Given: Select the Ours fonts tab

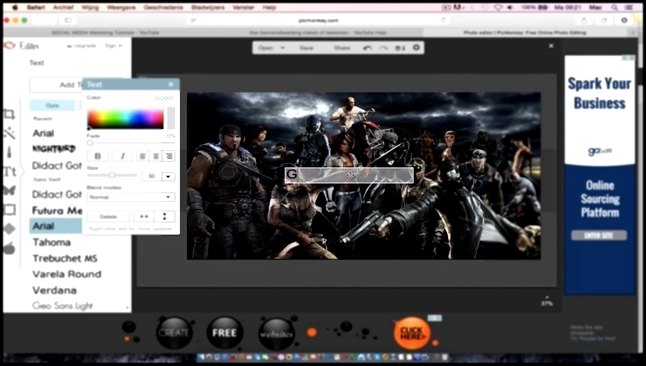Looking at the screenshot, I should tap(52, 106).
